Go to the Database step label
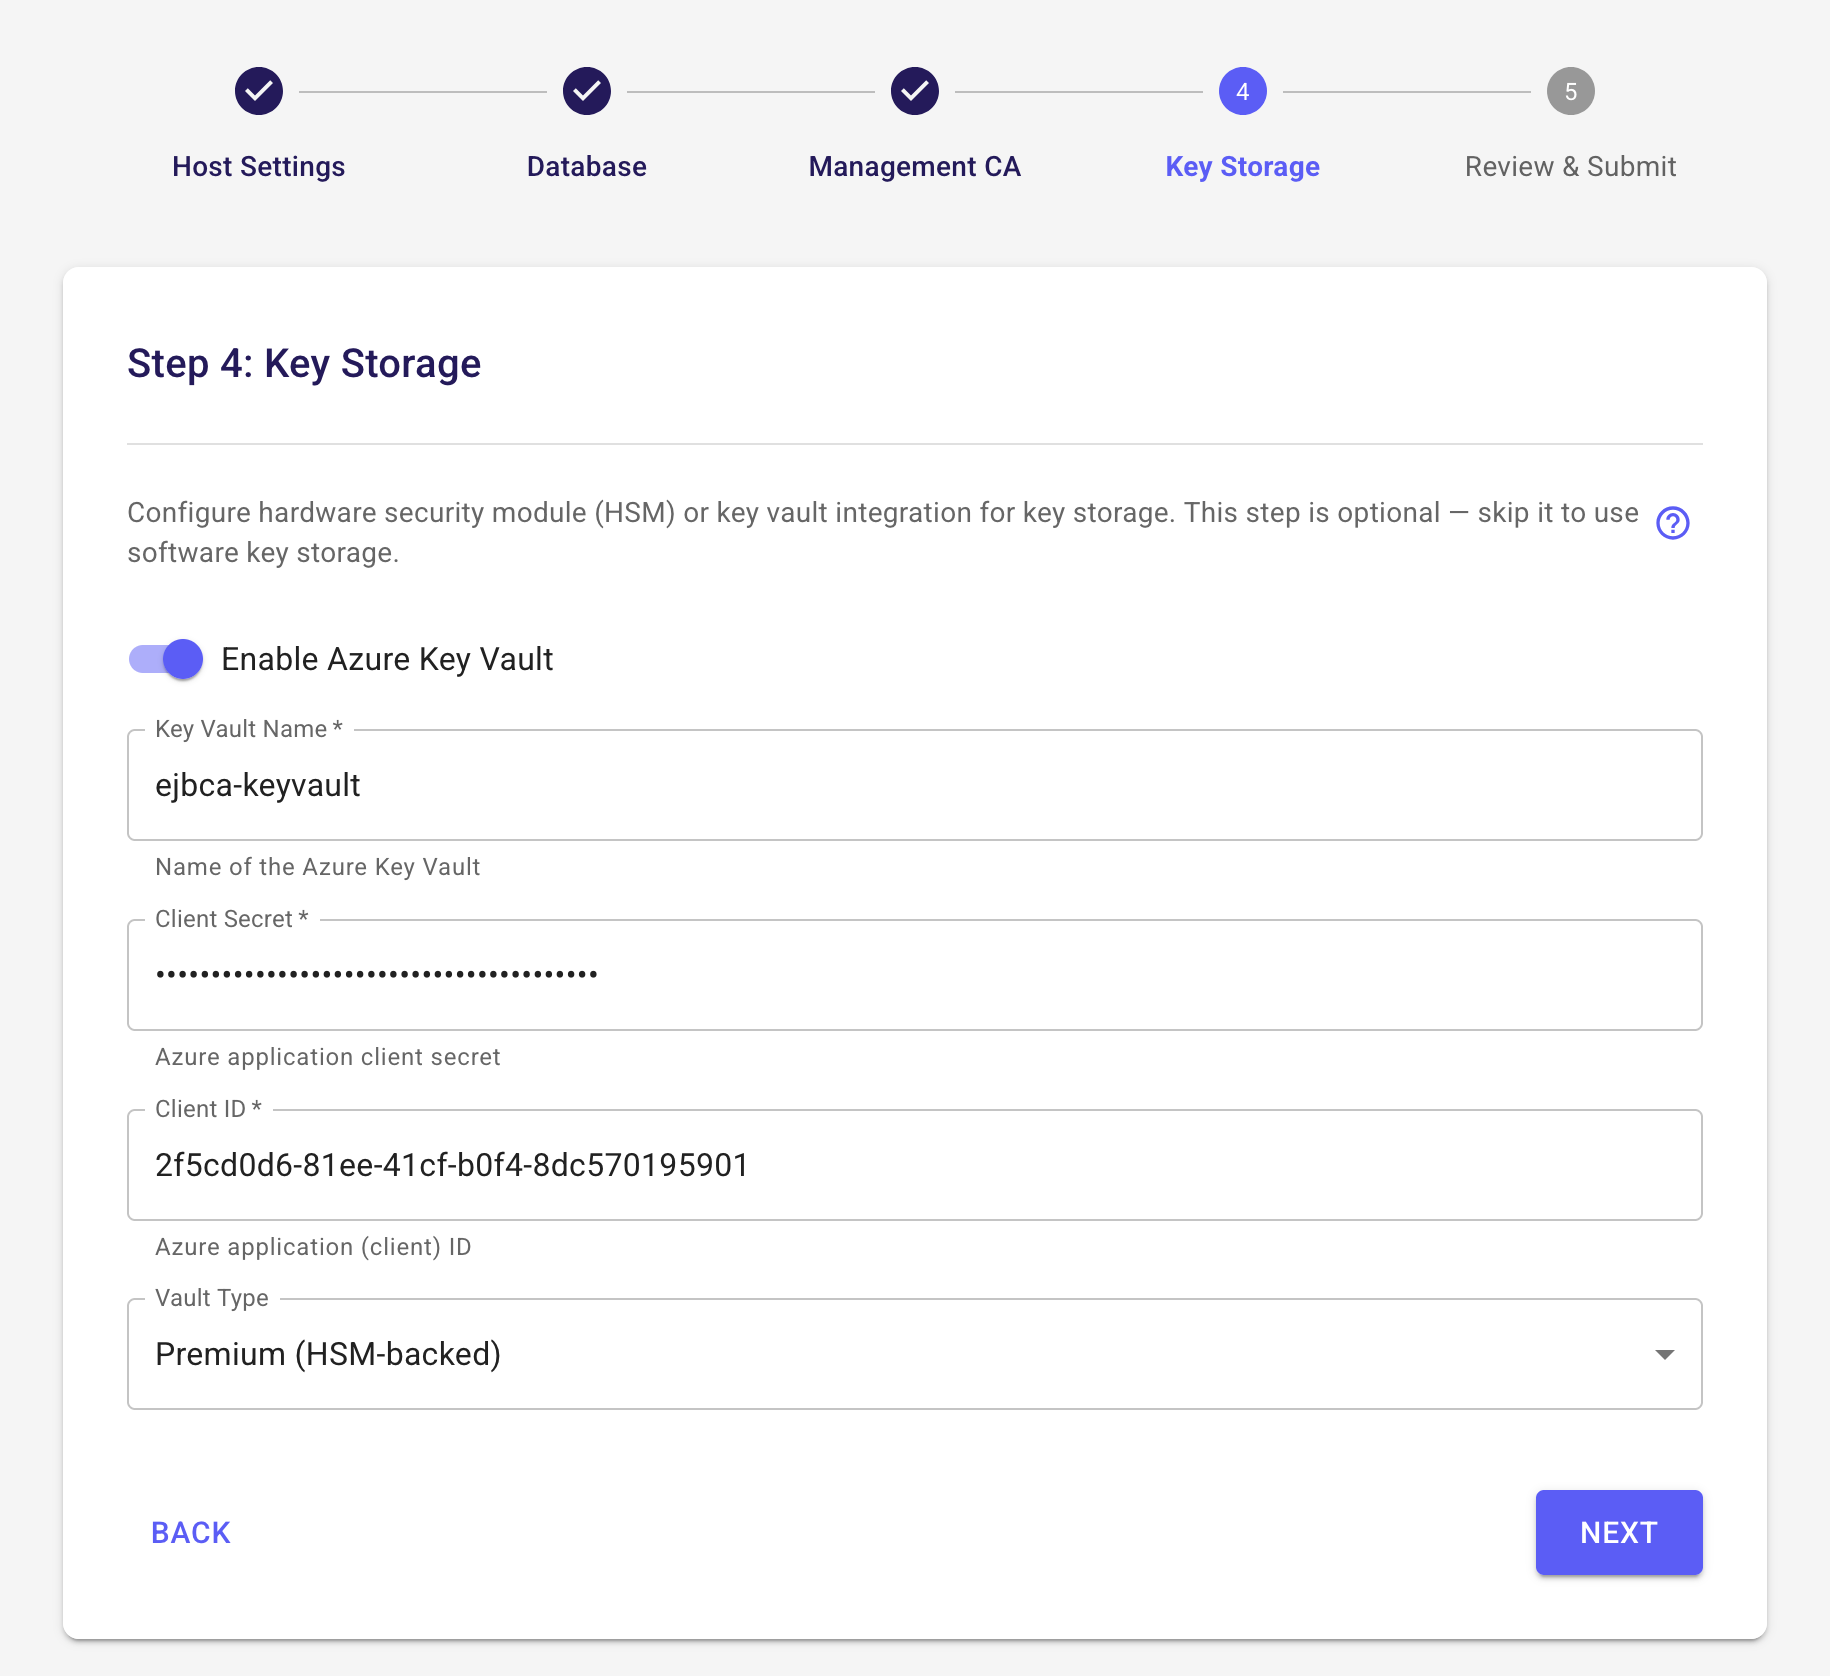 pos(587,166)
